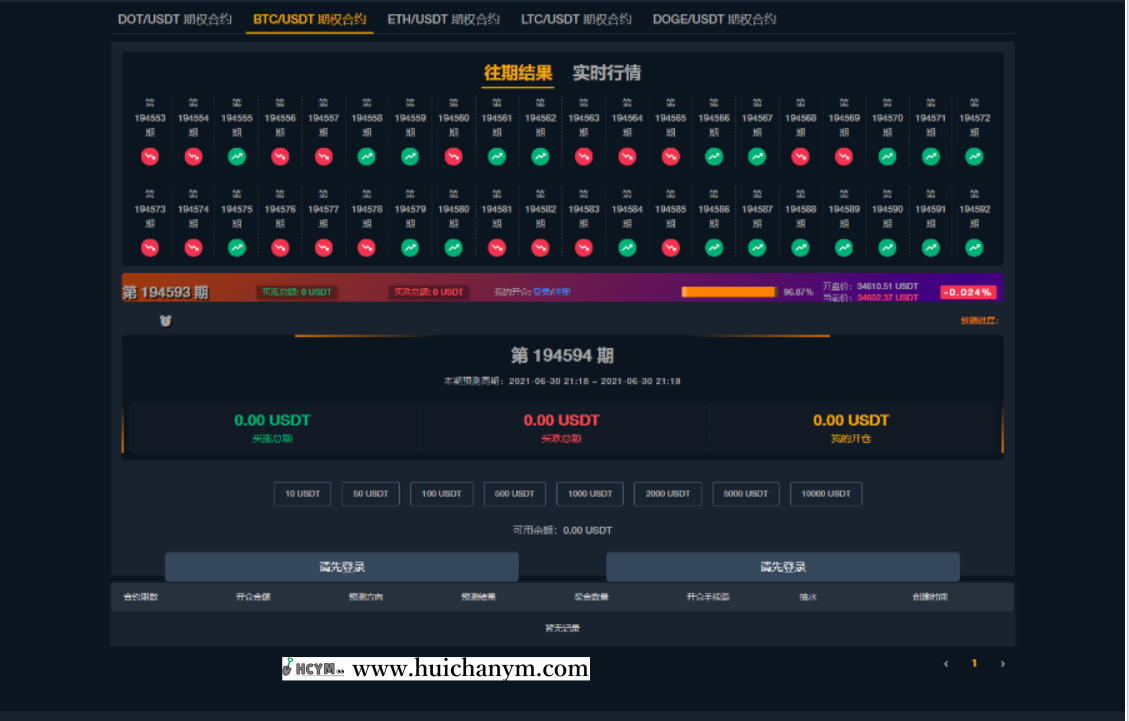
Task: Open the 登录/注册 link in the banner
Action: pyautogui.click(x=551, y=292)
